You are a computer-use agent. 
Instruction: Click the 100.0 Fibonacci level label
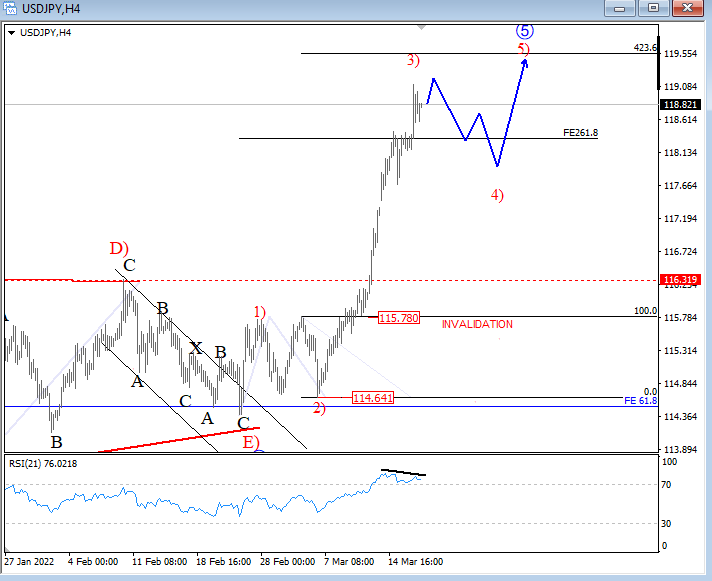(645, 310)
